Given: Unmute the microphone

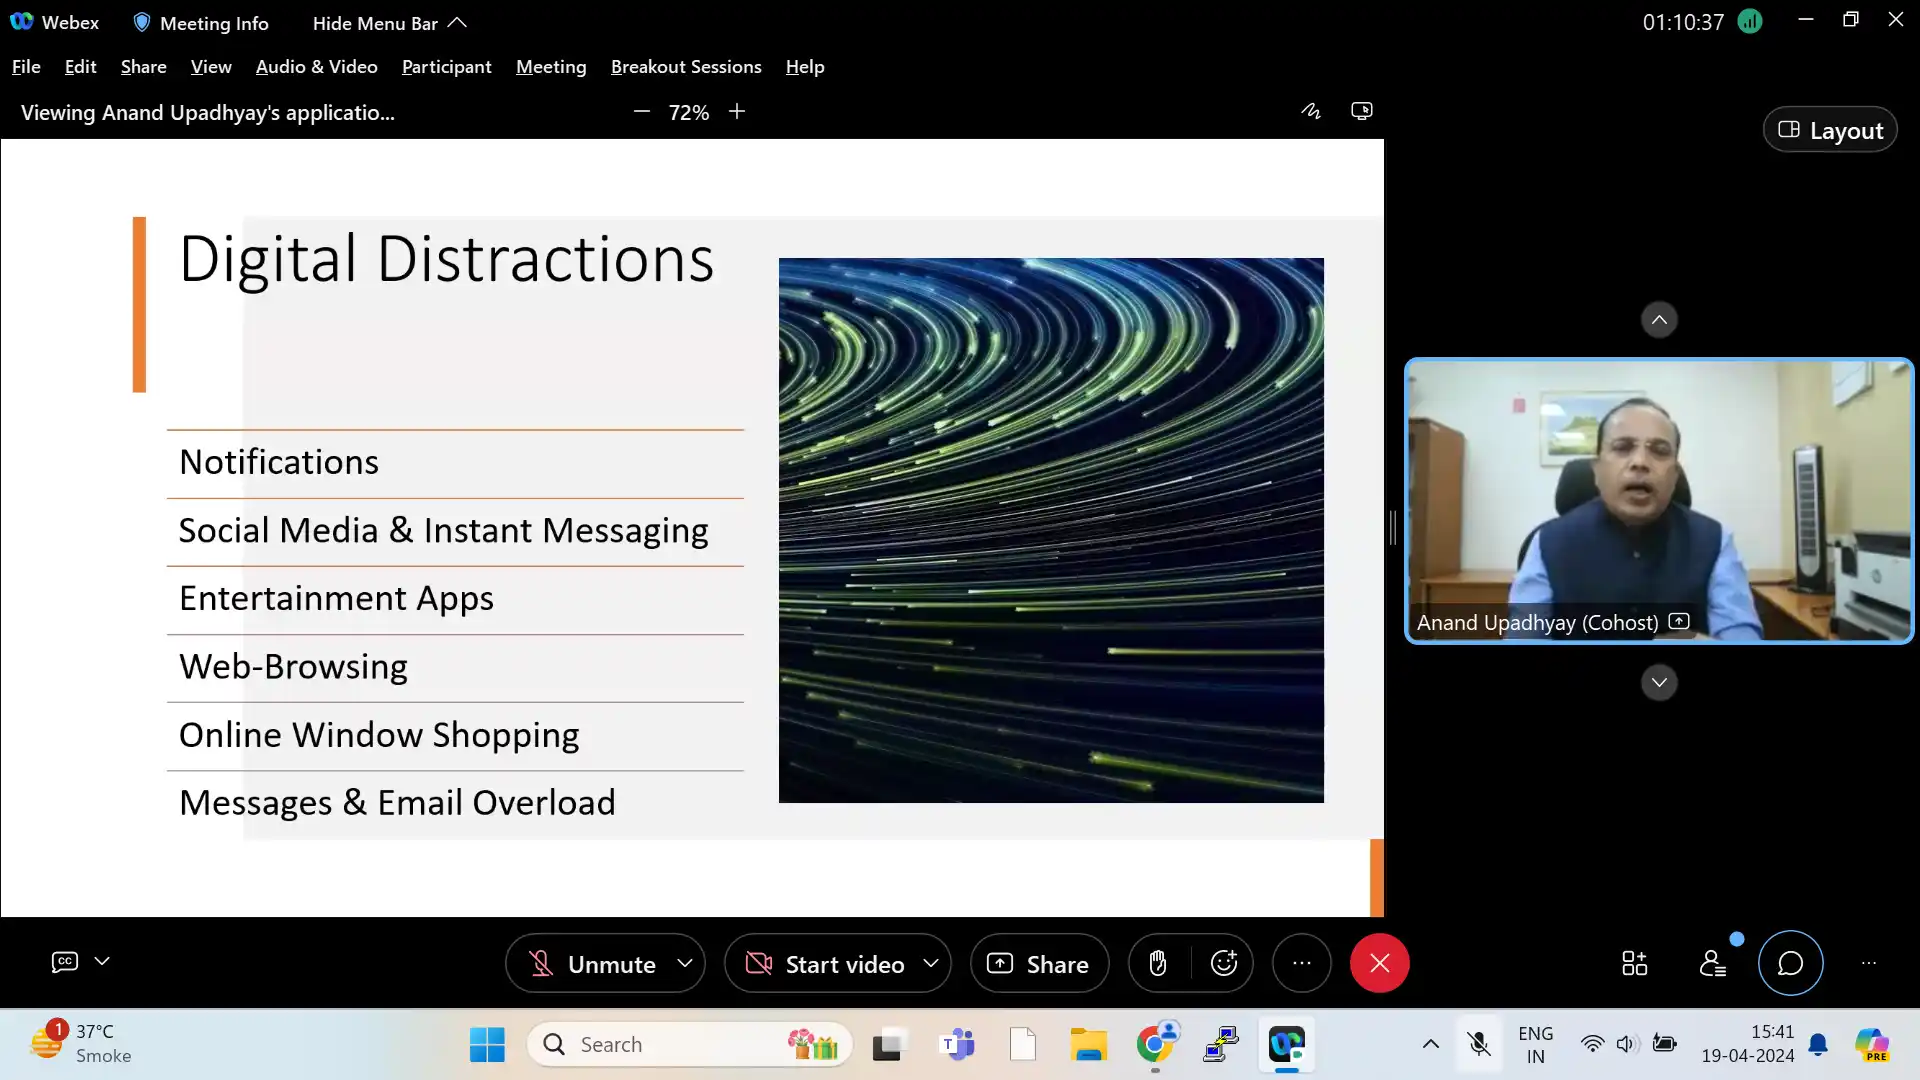Looking at the screenshot, I should [x=592, y=964].
